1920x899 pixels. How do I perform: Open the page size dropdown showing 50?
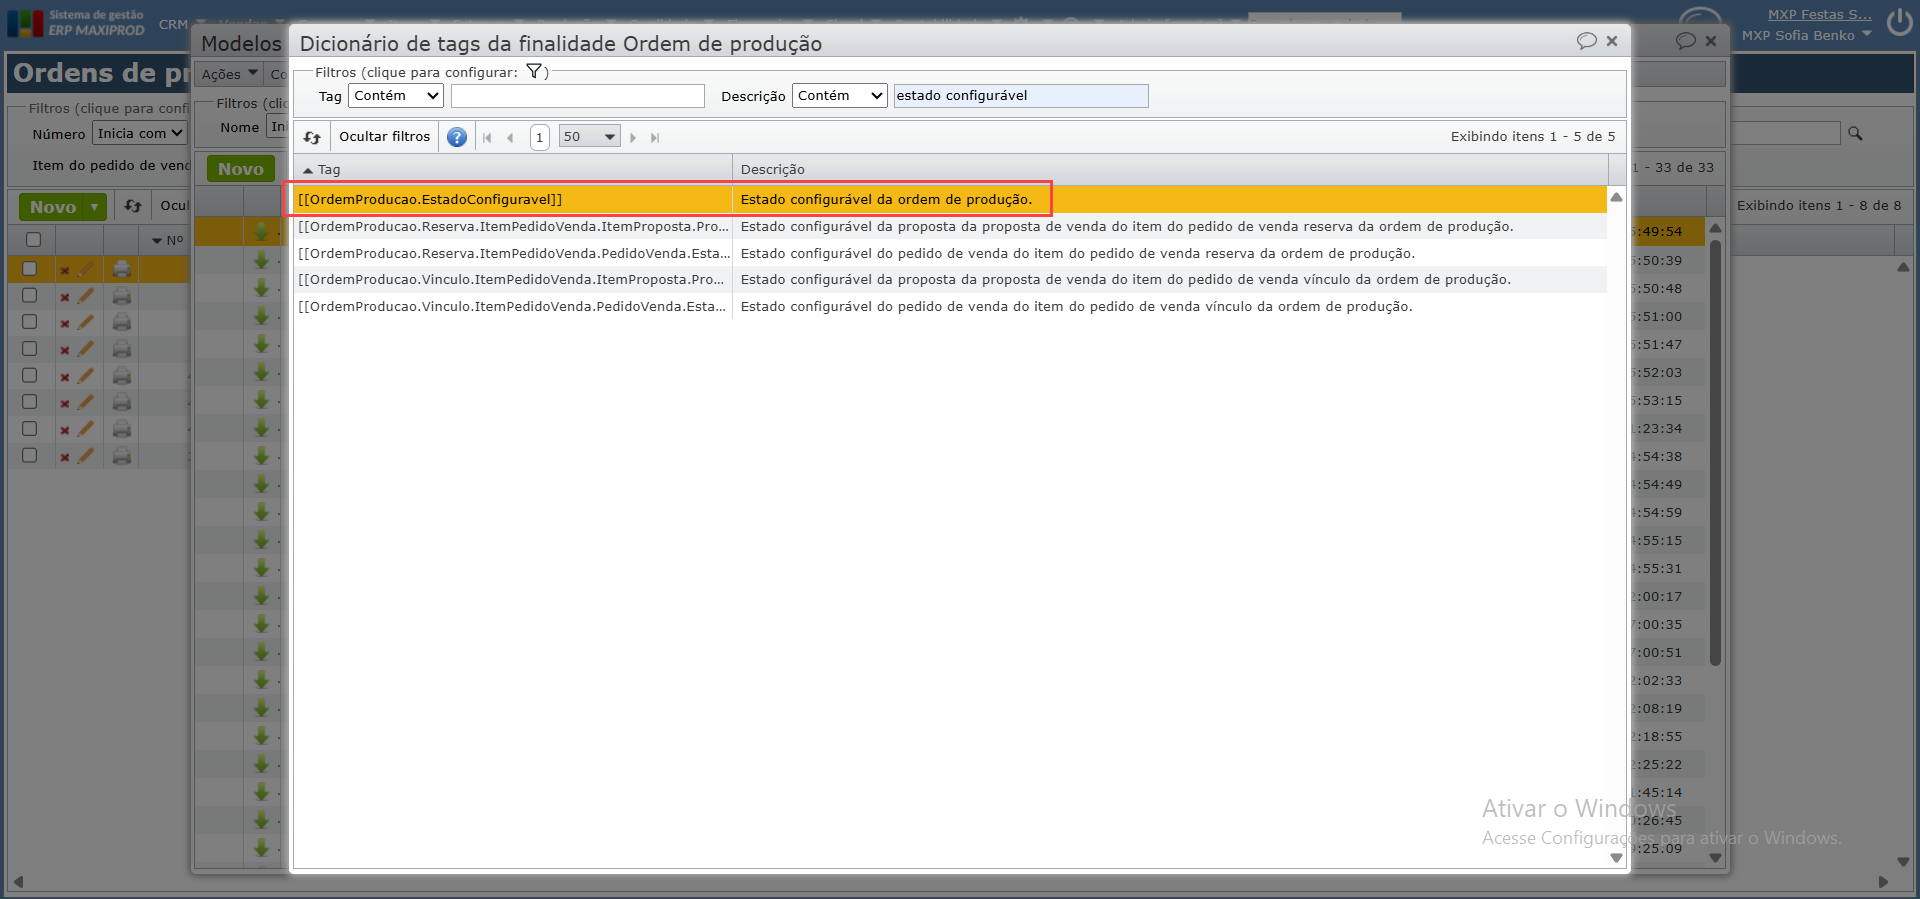point(589,137)
